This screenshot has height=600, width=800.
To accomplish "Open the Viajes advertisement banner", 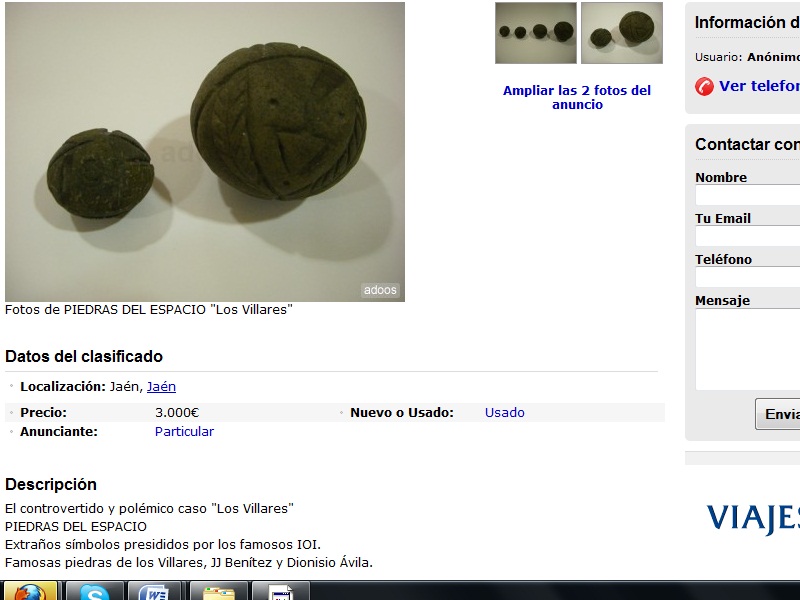I will pyautogui.click(x=753, y=518).
